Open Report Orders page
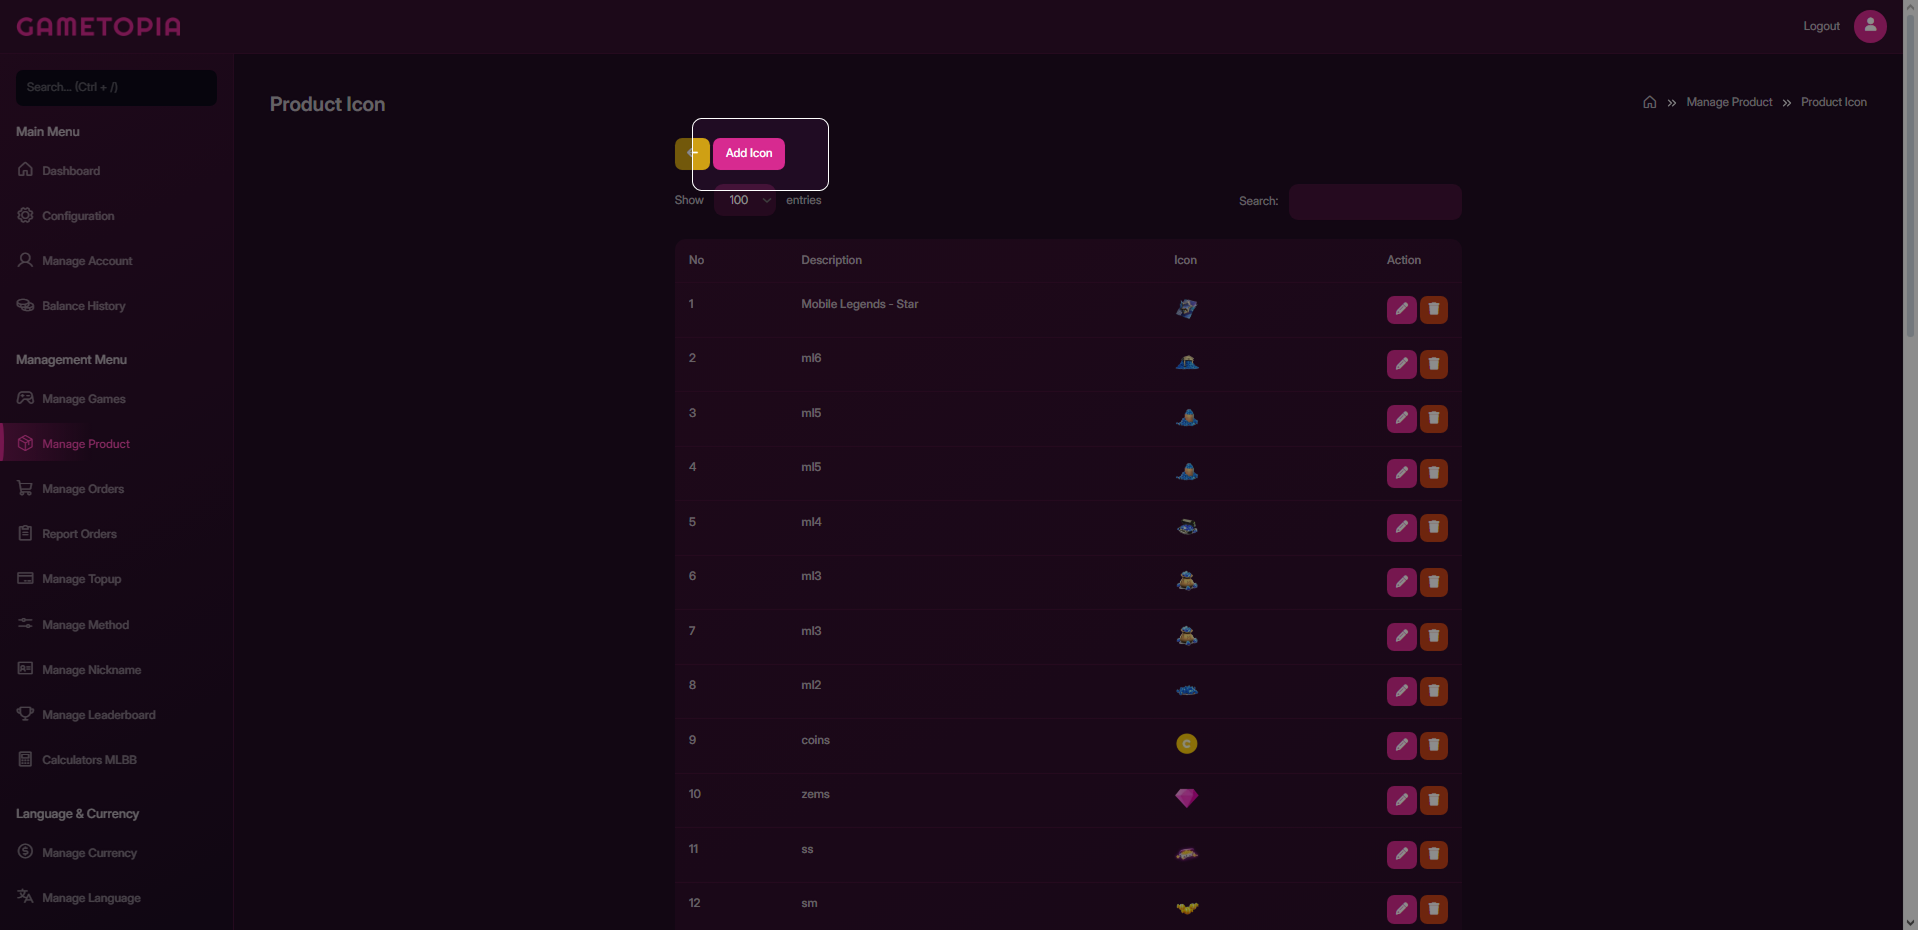This screenshot has height=930, width=1918. (79, 534)
